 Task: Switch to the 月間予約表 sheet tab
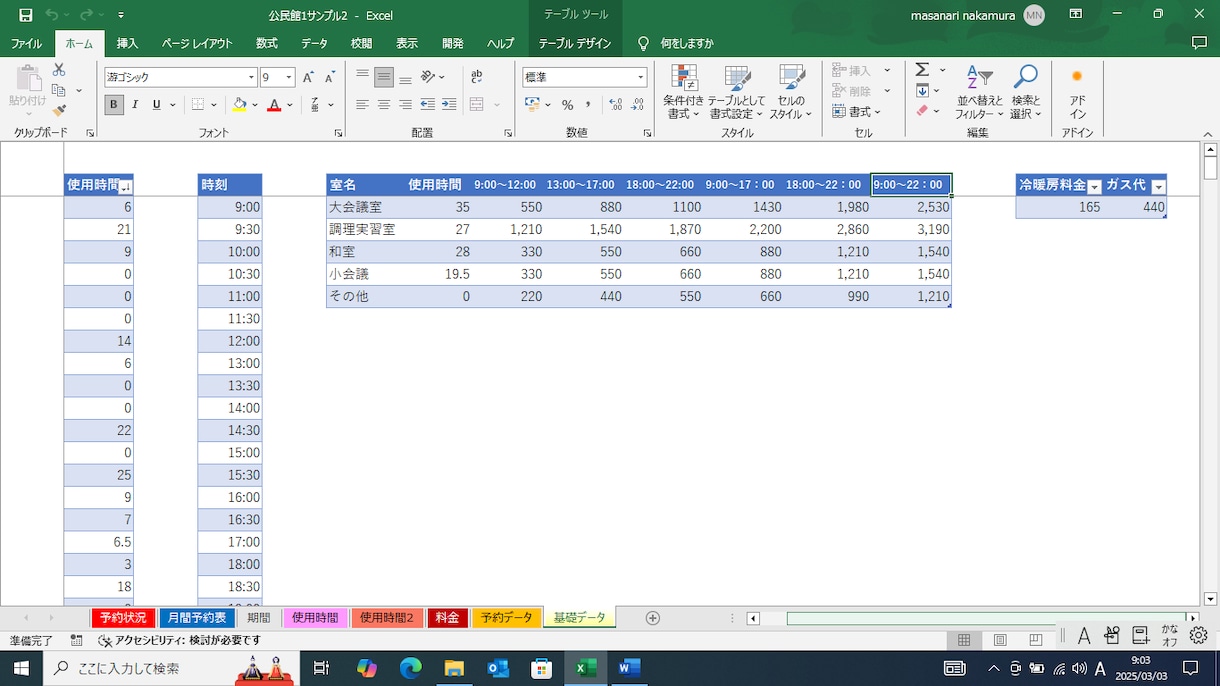[x=197, y=618]
